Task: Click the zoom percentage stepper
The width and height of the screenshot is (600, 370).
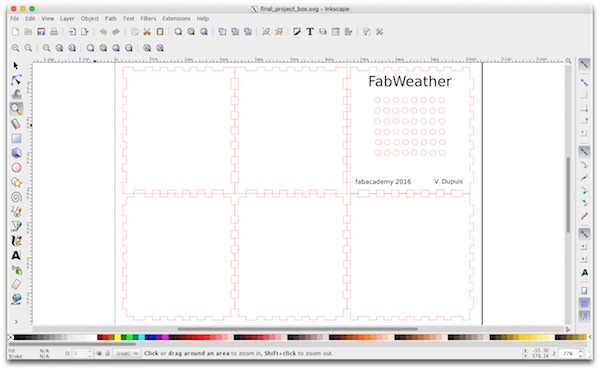Action: coord(580,354)
